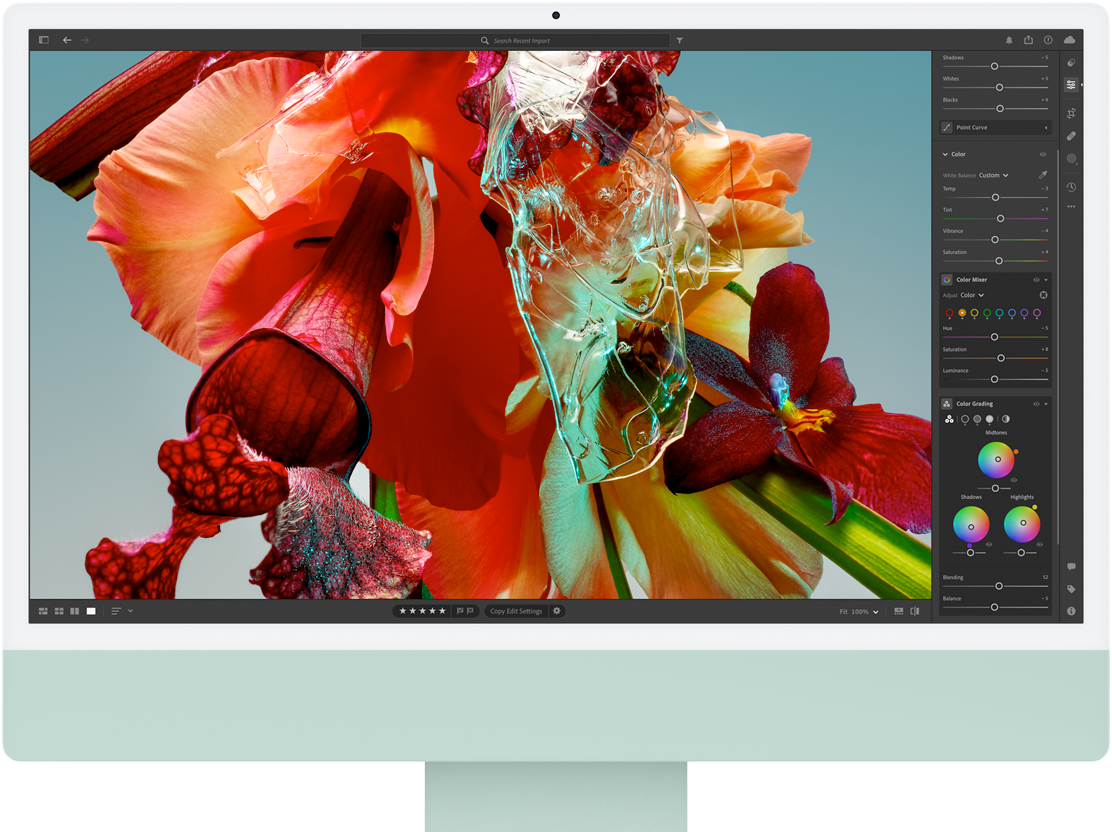The image size is (1112, 832).
Task: Select the orange color in Color Mixer
Action: point(962,313)
